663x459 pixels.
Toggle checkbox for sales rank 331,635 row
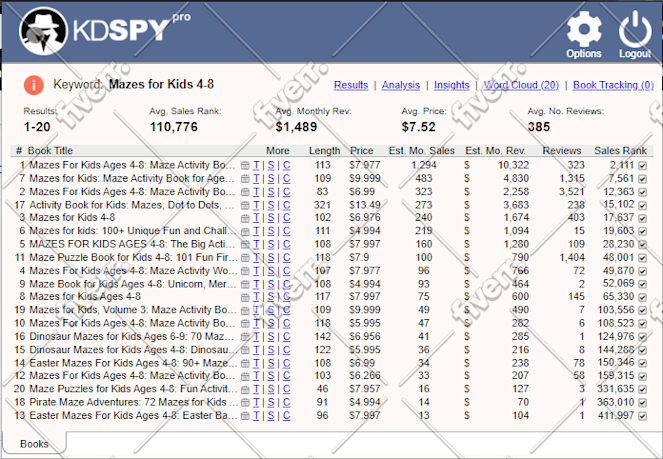tap(643, 390)
